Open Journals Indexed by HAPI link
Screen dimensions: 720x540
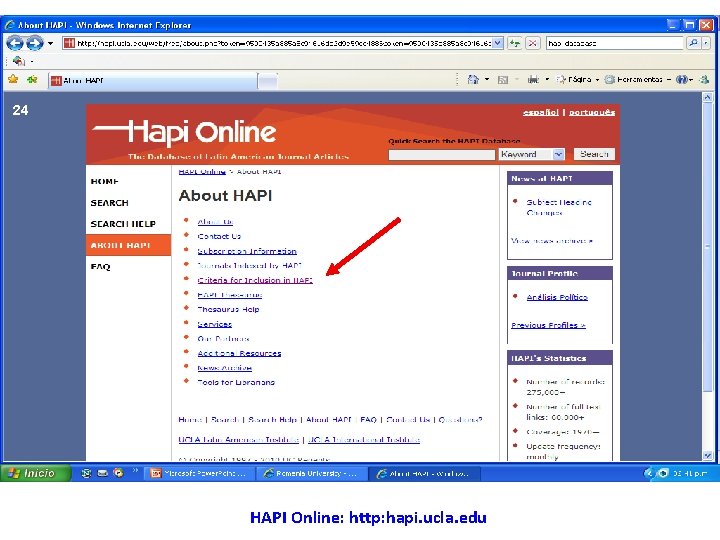click(x=249, y=265)
